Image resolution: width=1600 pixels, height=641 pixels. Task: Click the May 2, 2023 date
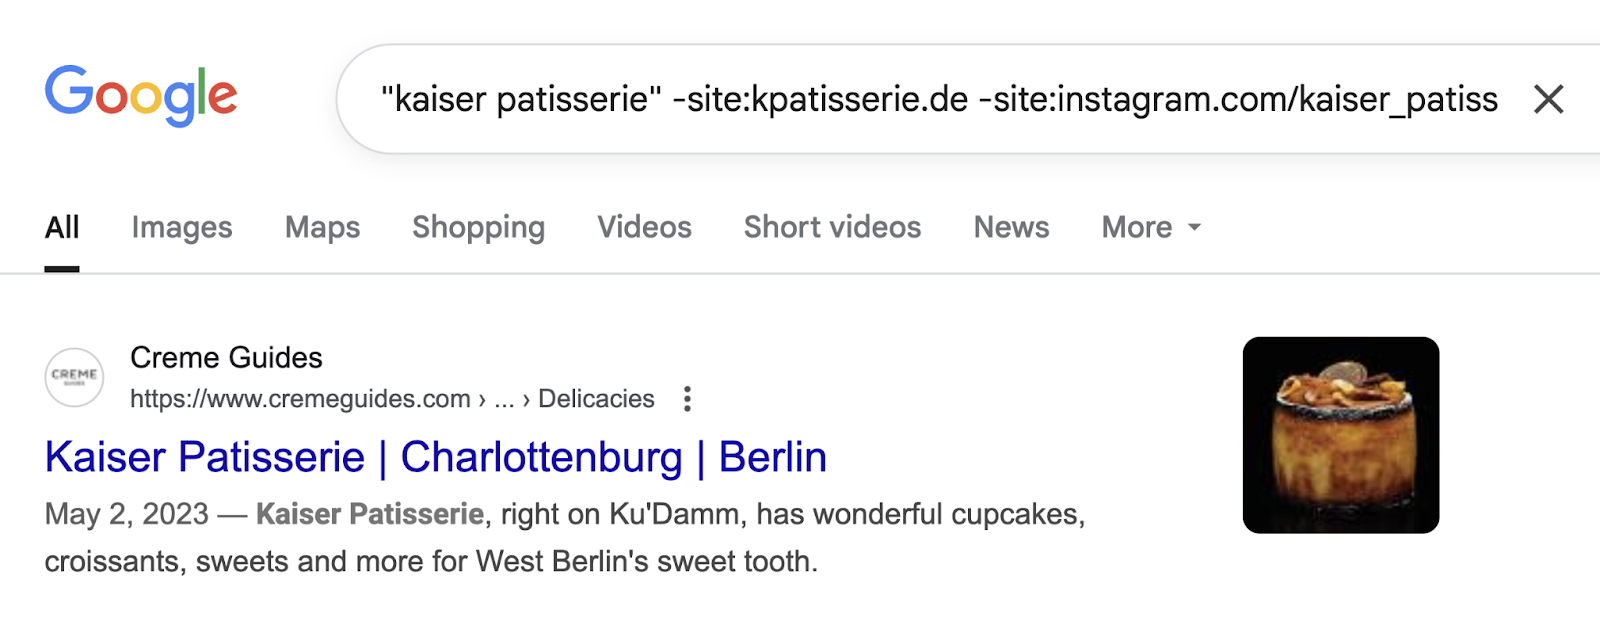[x=126, y=514]
